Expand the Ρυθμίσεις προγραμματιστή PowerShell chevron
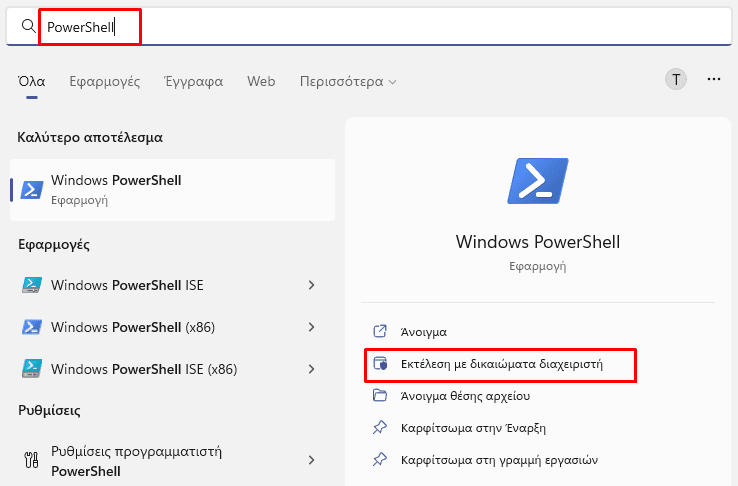The image size is (738, 486). coord(311,460)
